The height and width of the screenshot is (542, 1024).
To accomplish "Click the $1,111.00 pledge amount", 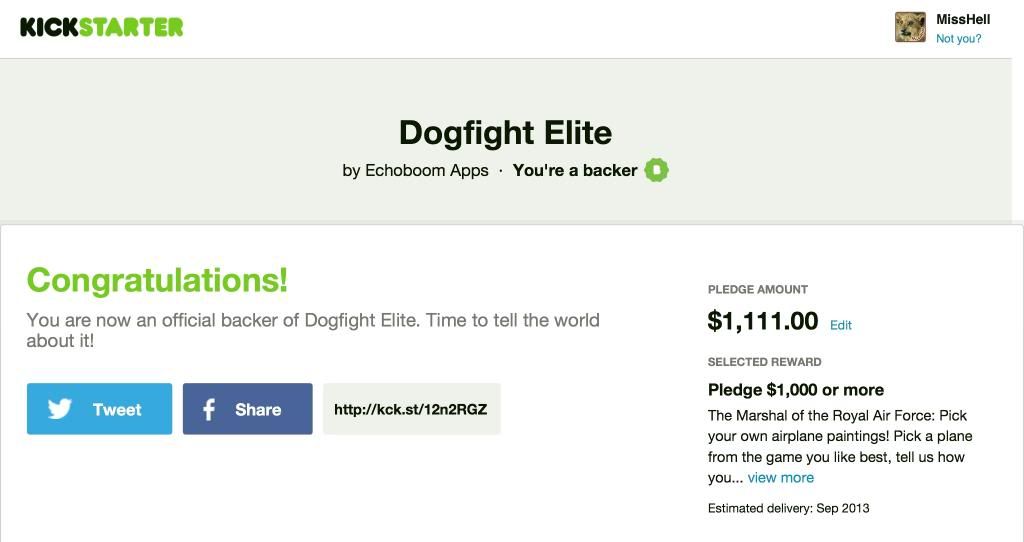I will pos(762,321).
